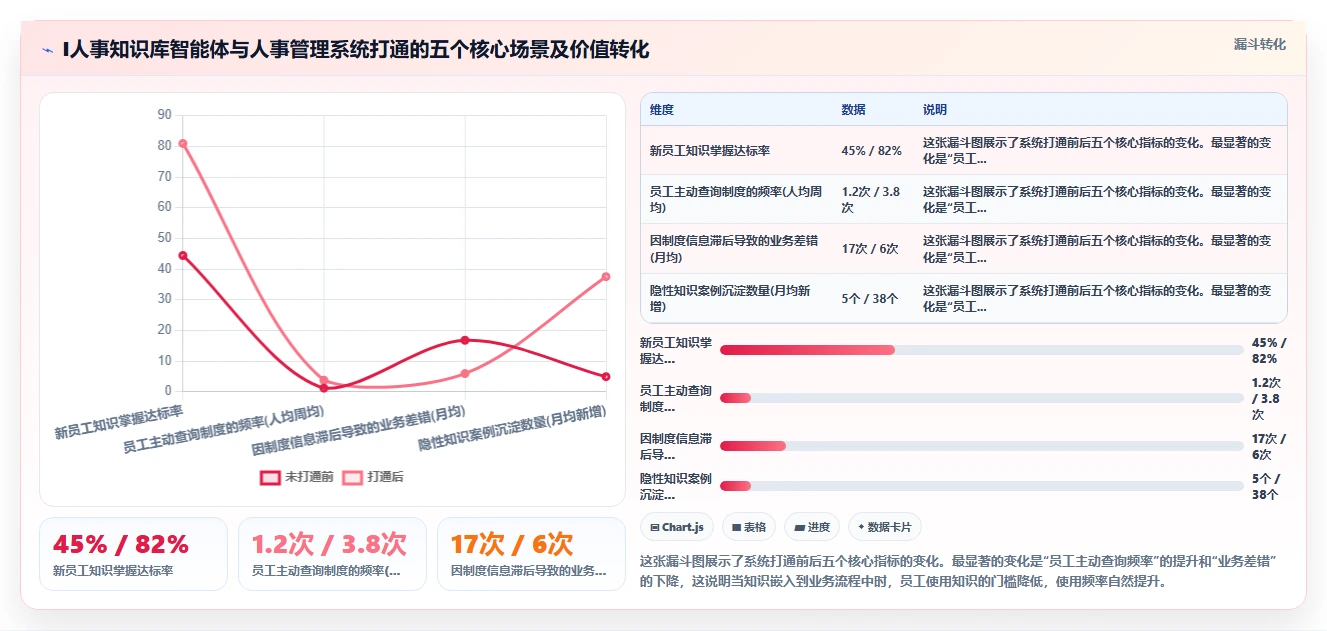Click x-axis label 隐性知识案例沉淀数量(月均新增)
1327x631 pixels.
point(513,428)
